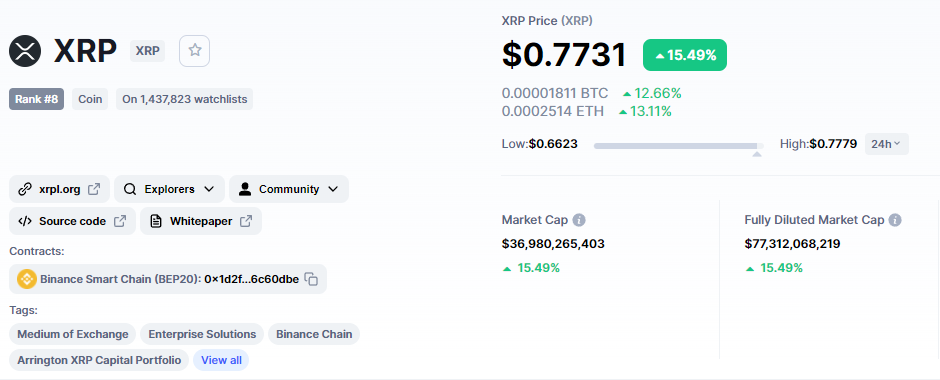Show info icon beside Market Cap

[x=579, y=220]
